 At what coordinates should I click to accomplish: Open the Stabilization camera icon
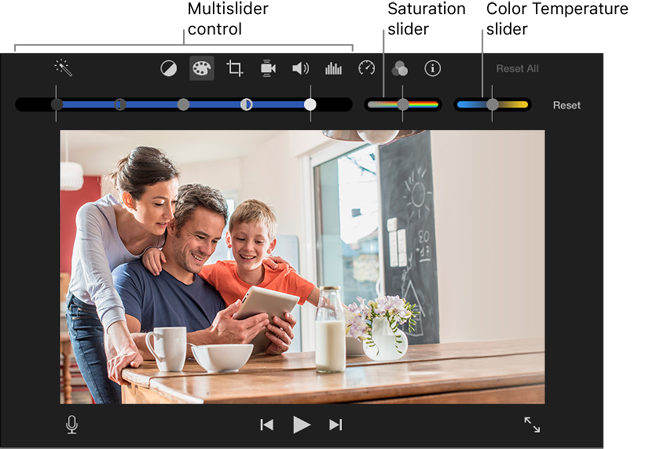coord(268,69)
